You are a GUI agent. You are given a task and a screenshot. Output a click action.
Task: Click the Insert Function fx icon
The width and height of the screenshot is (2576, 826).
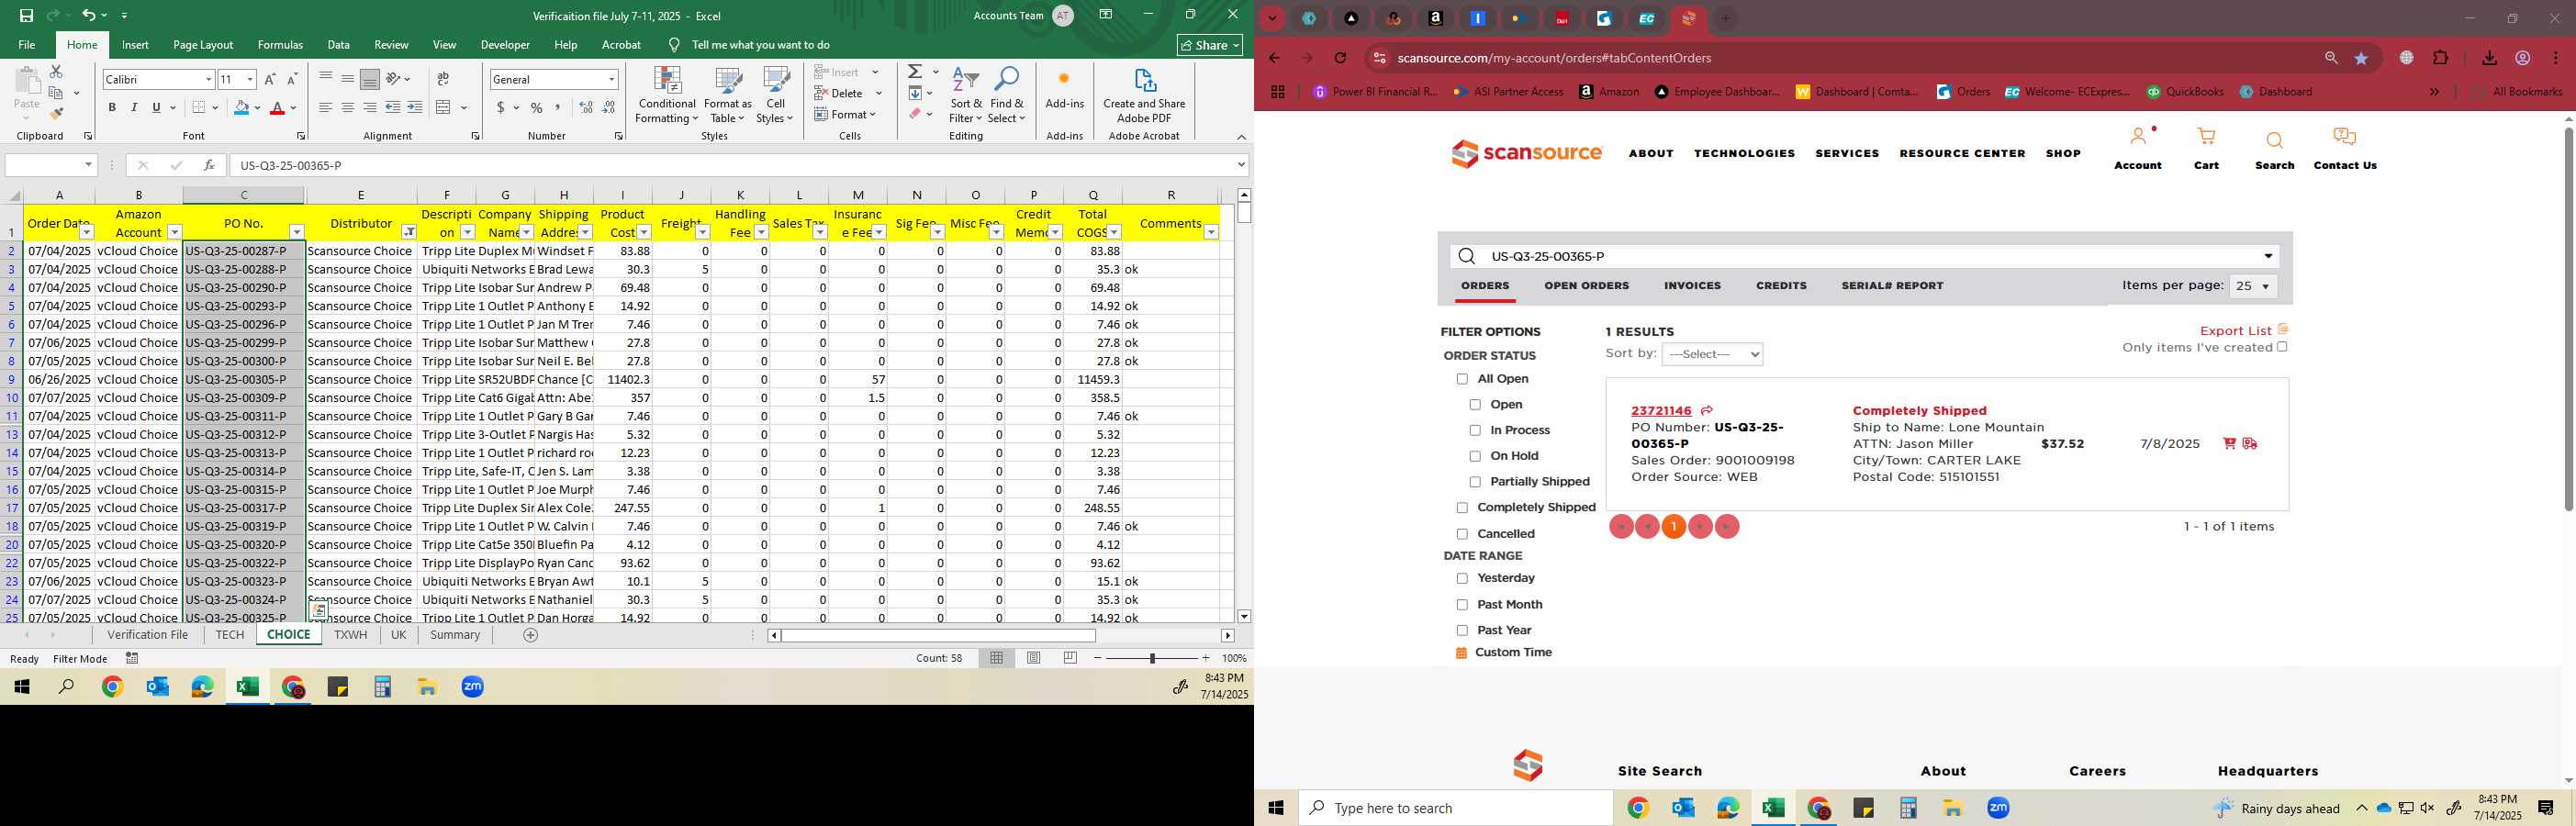pyautogui.click(x=208, y=165)
